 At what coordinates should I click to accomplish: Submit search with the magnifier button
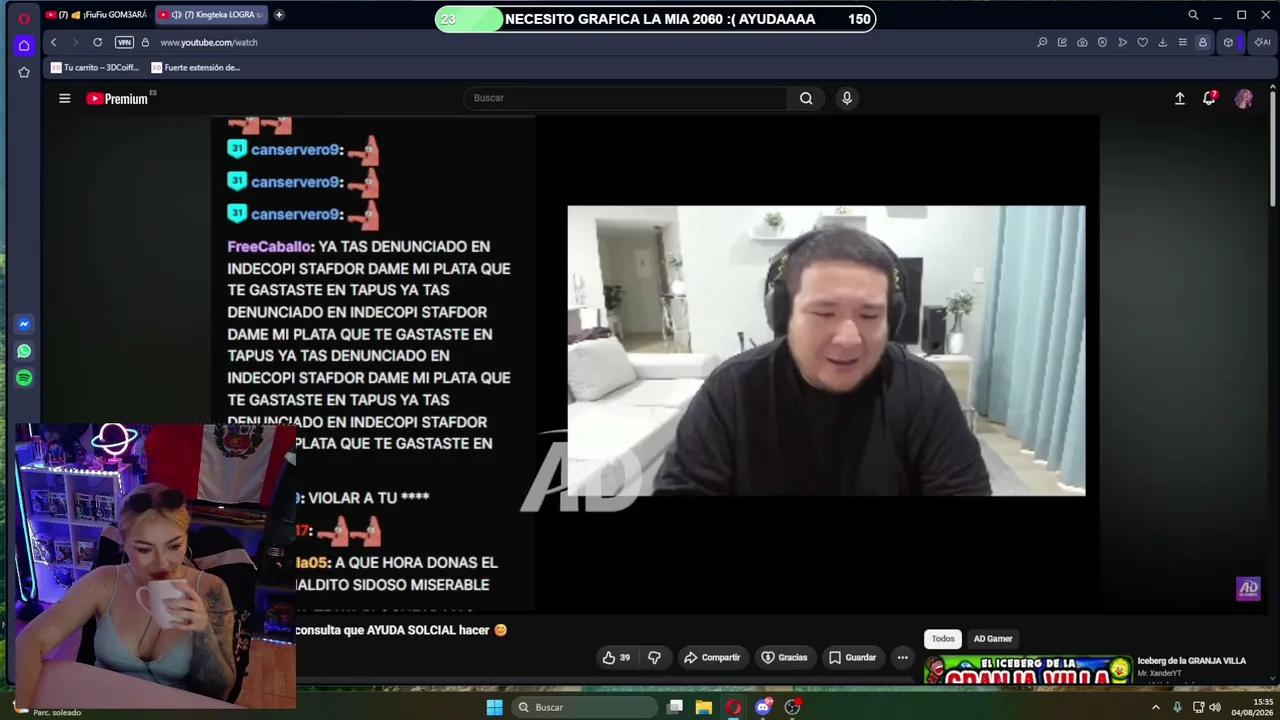[806, 98]
